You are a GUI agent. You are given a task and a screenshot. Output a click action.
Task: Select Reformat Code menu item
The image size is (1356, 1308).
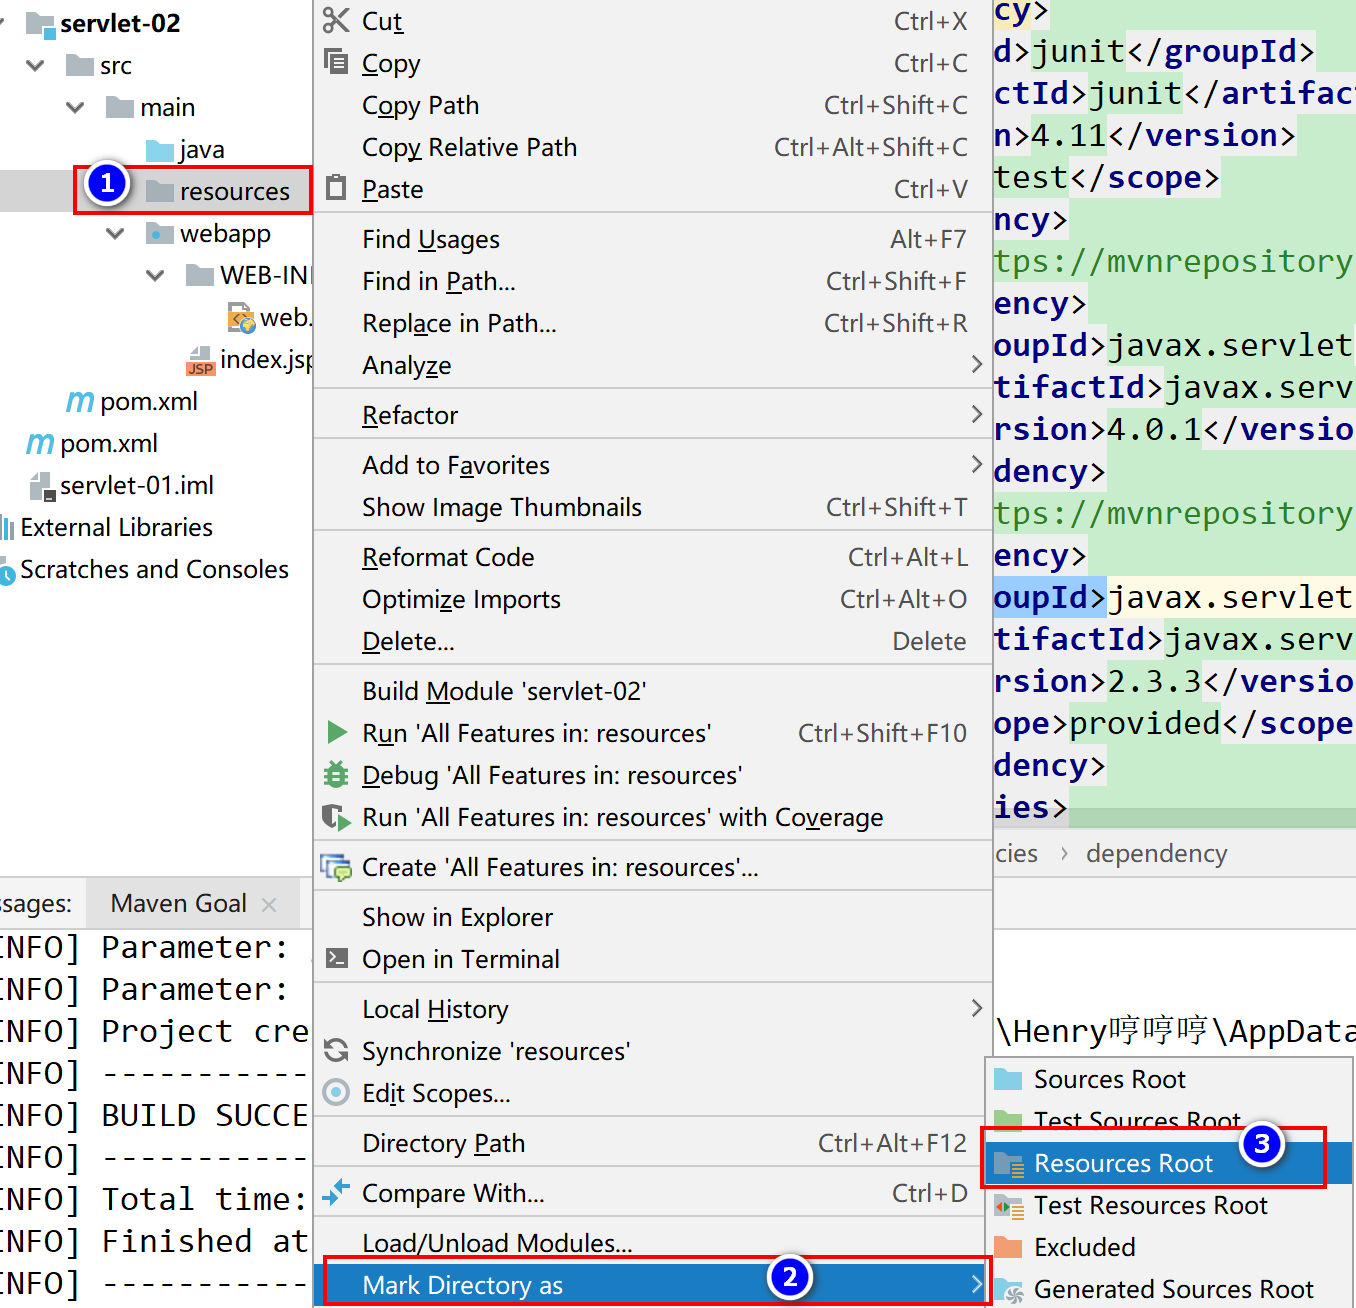point(652,557)
